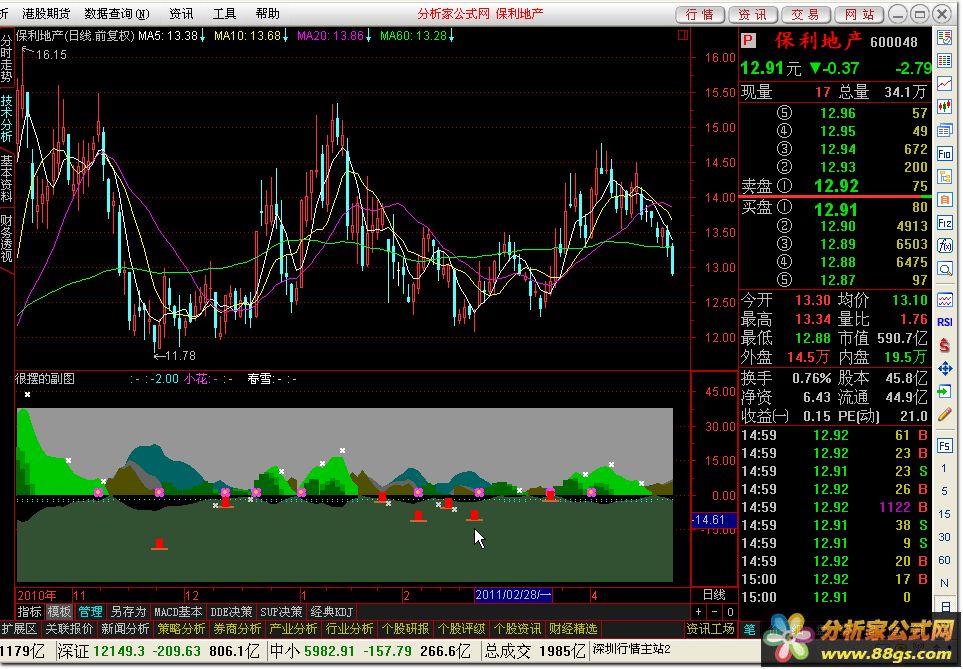Open the 新闻分析 tab

[125, 629]
